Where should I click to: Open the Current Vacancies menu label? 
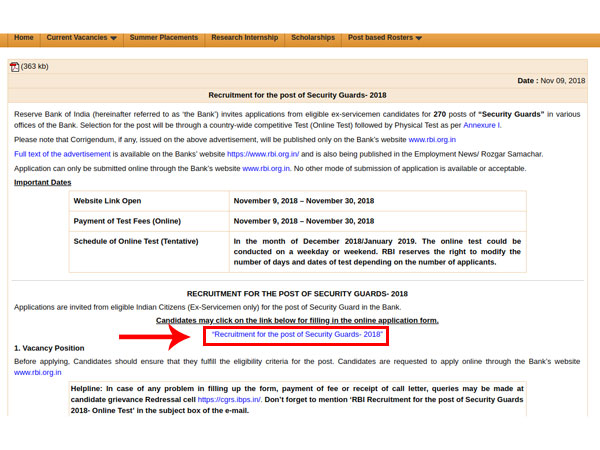(x=77, y=38)
